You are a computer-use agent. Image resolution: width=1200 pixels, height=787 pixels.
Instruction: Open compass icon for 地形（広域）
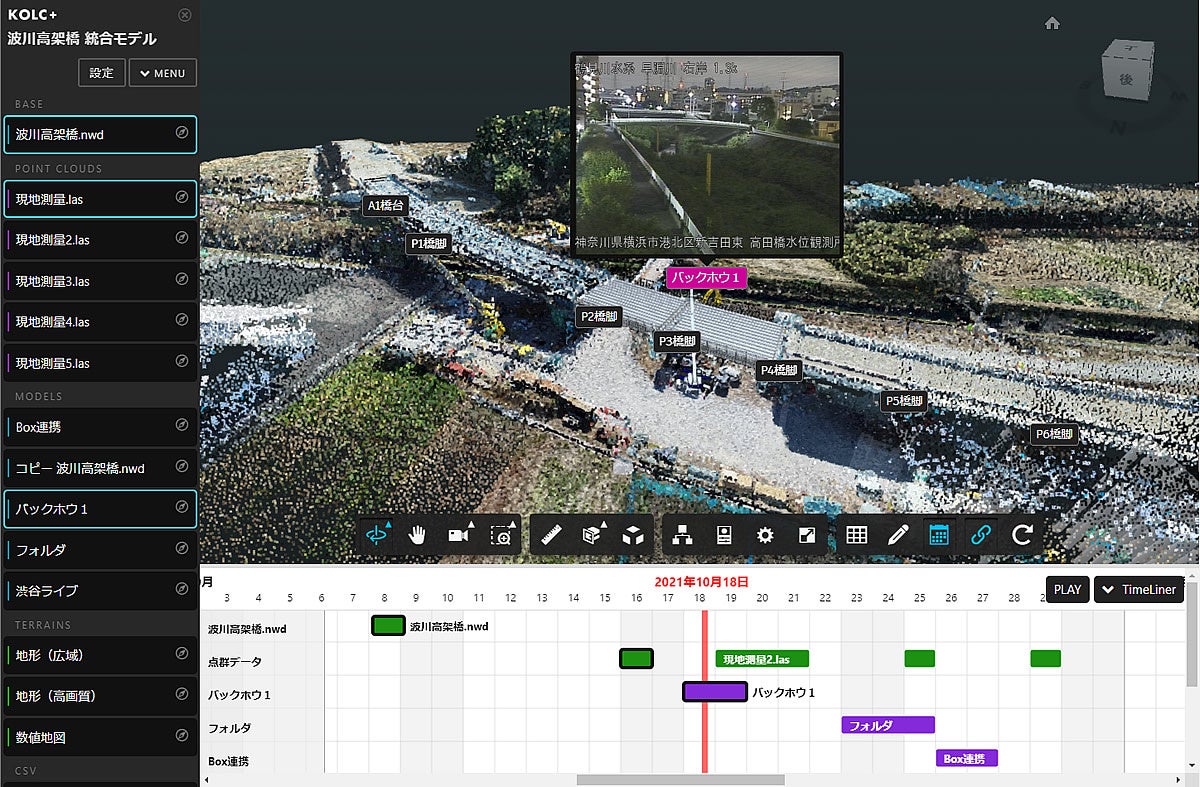[x=182, y=654]
